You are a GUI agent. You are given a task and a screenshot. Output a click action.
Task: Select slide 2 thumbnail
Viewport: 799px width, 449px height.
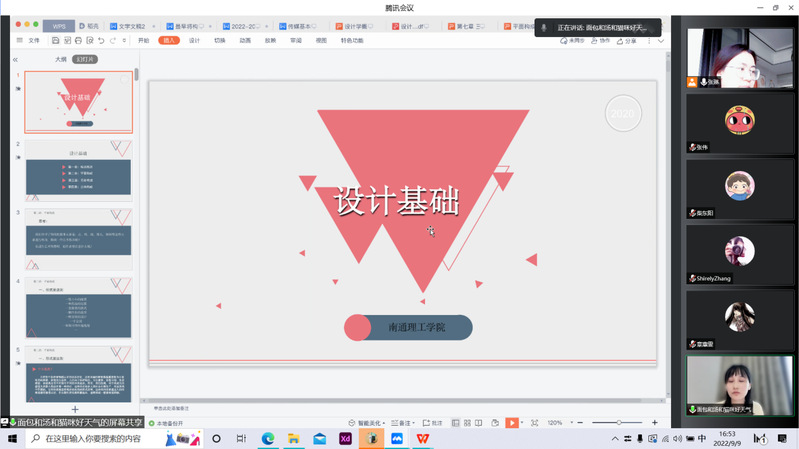(x=78, y=171)
